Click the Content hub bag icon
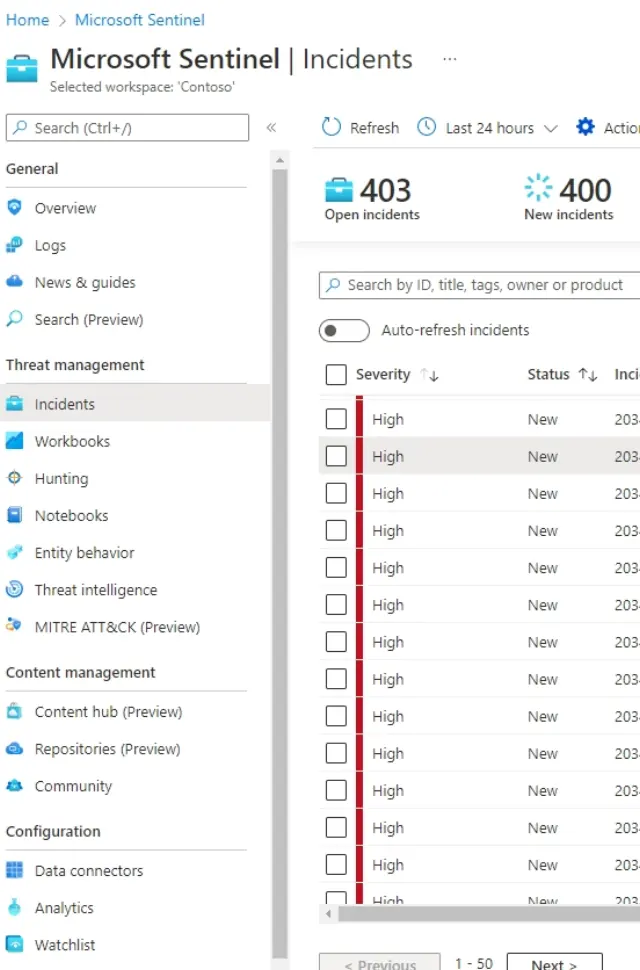 click(x=14, y=711)
